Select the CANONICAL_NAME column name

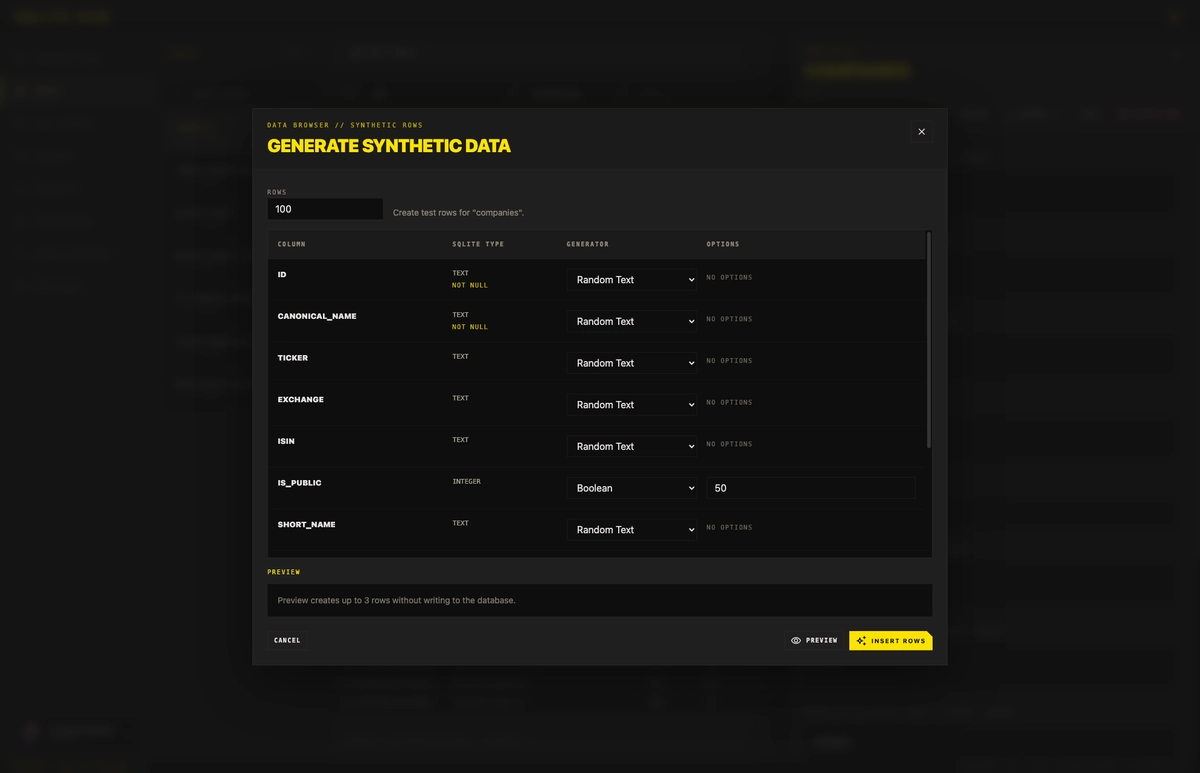pyautogui.click(x=317, y=316)
